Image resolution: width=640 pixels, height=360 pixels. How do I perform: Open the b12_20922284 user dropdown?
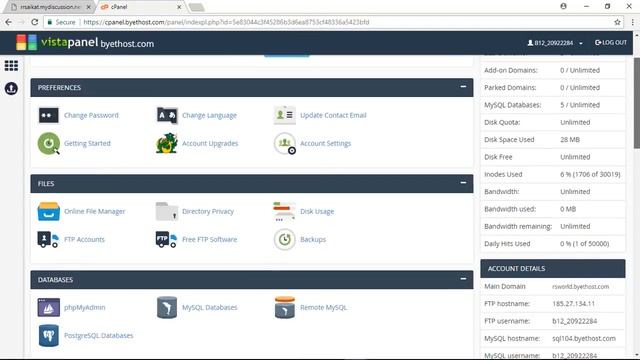coord(555,43)
